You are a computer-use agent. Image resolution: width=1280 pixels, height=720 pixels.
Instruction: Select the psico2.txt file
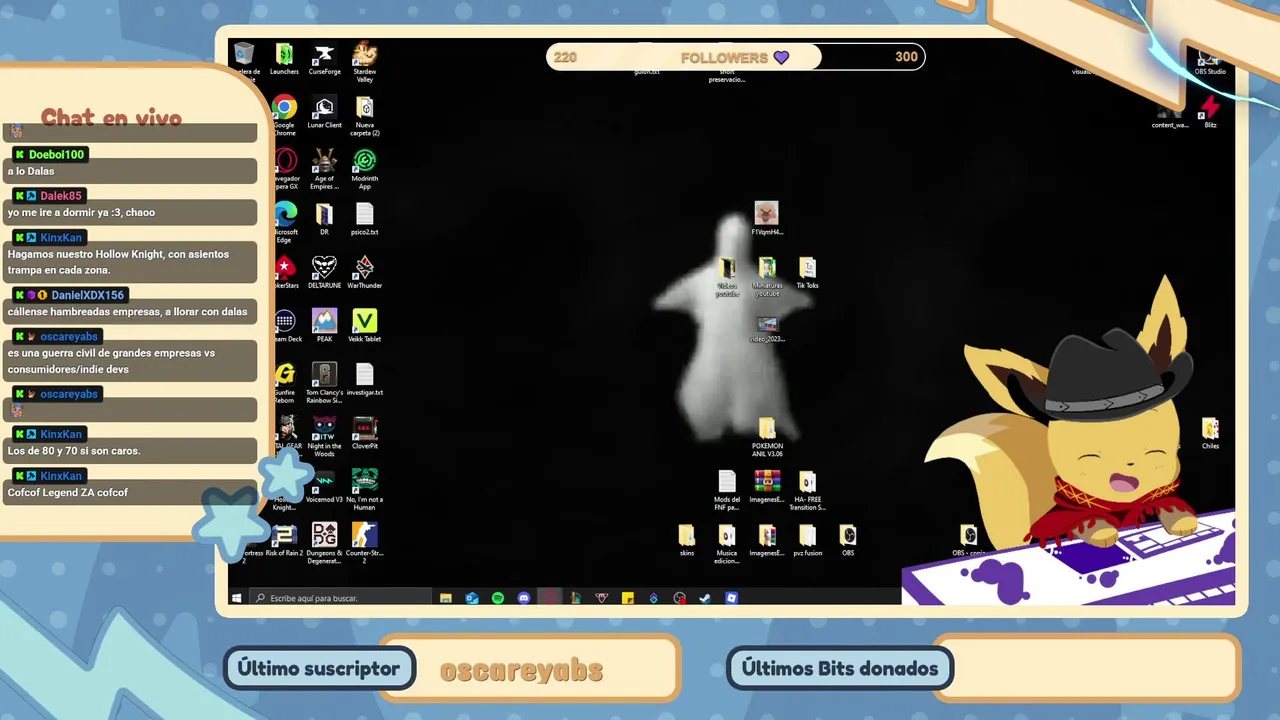point(365,219)
